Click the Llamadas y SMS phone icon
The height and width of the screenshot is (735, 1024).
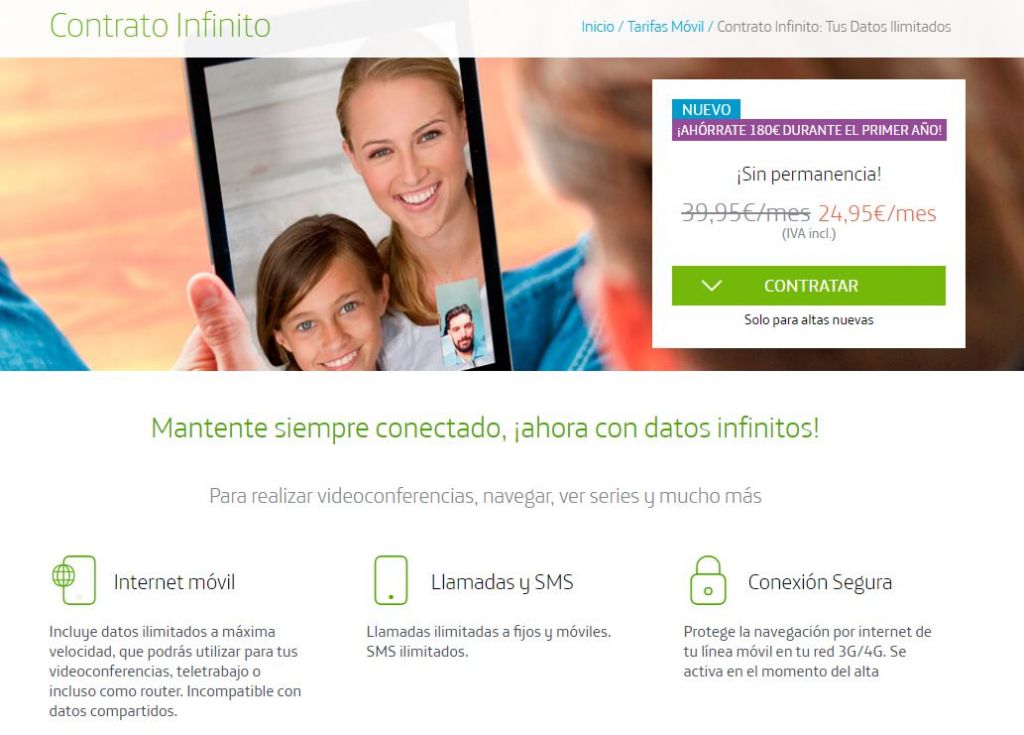click(x=391, y=580)
